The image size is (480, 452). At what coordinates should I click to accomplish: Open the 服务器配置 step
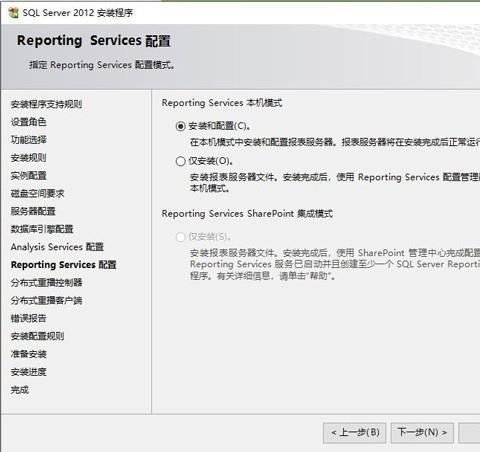pyautogui.click(x=33, y=211)
